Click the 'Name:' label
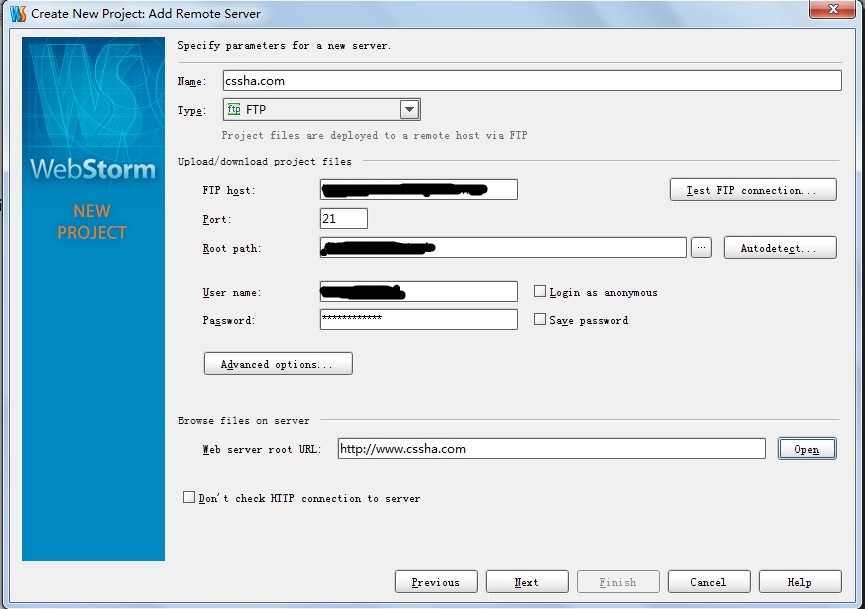 [x=191, y=81]
